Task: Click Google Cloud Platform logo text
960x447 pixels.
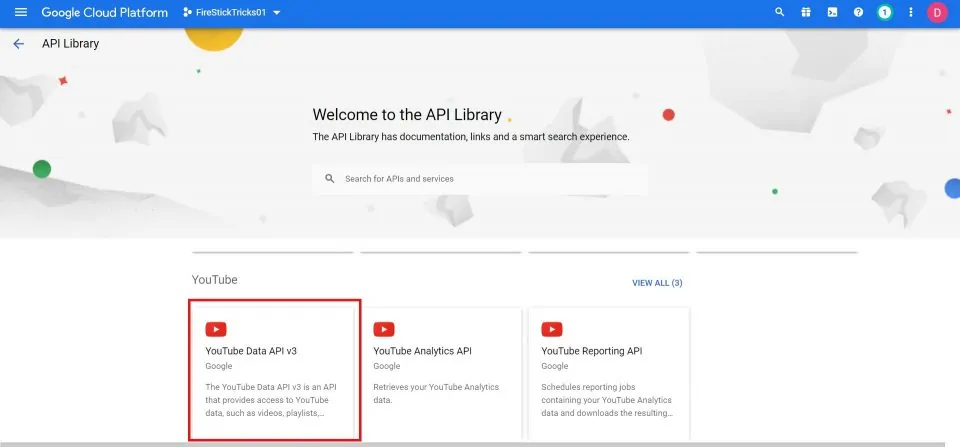Action: tap(105, 12)
